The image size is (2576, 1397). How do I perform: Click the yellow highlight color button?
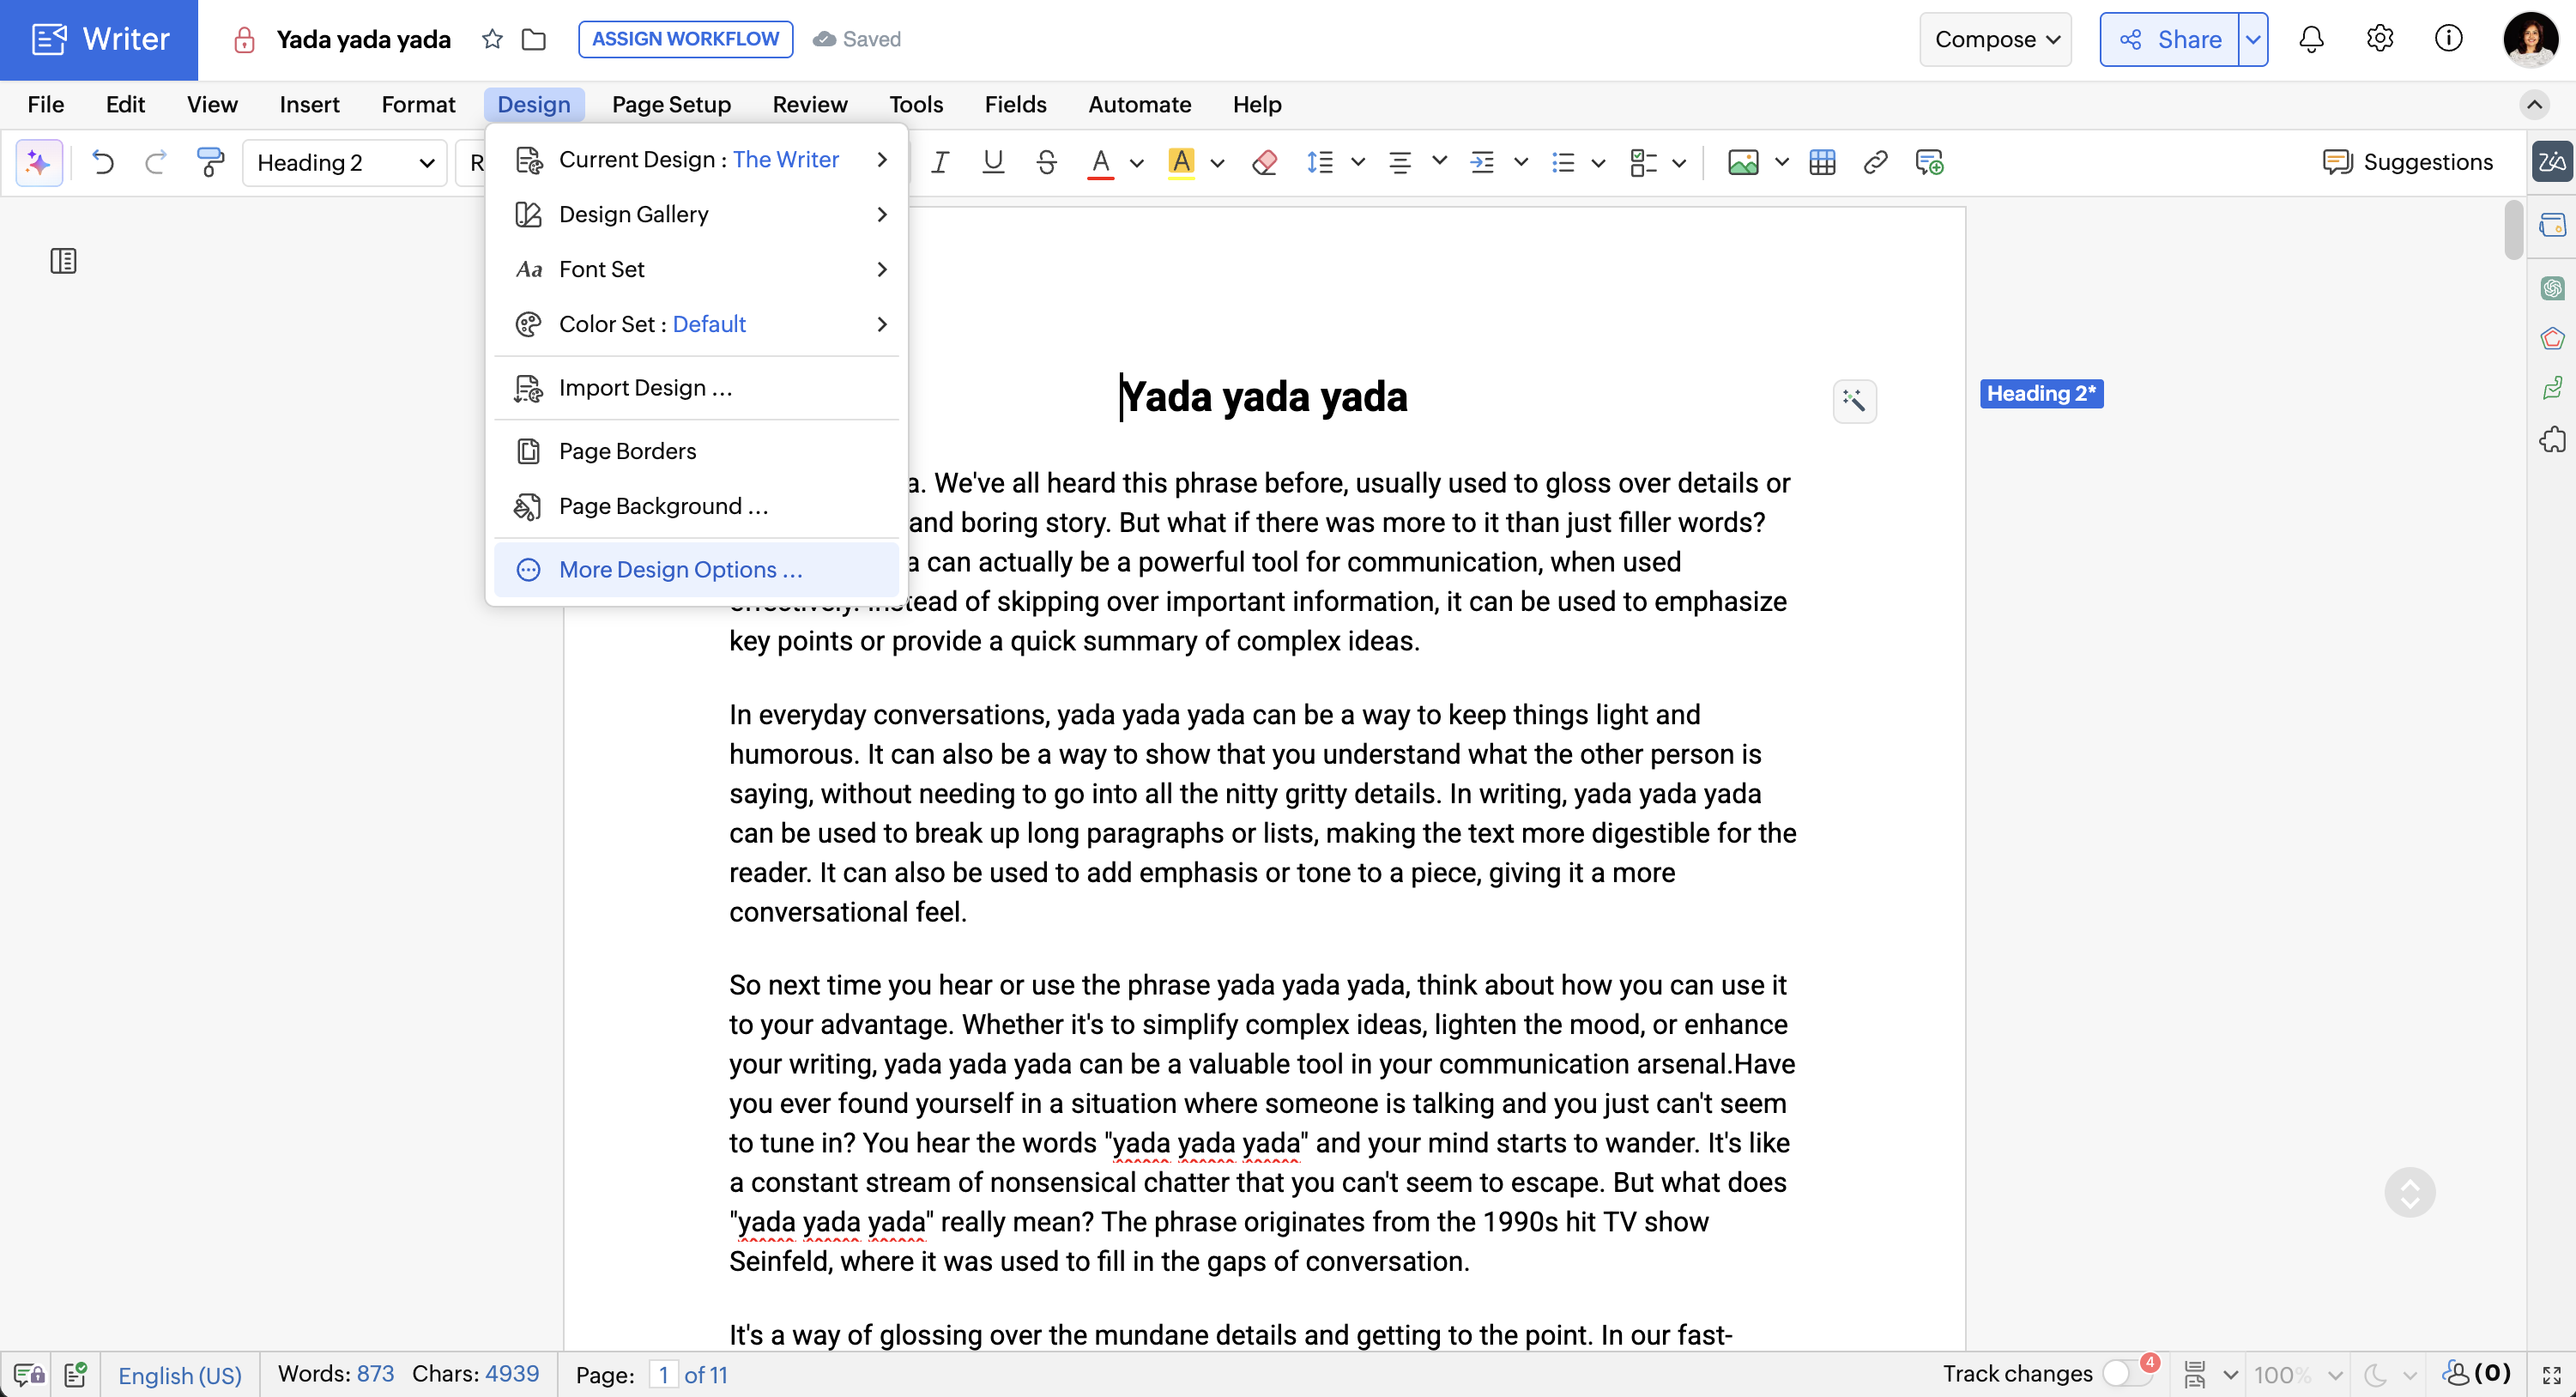[x=1181, y=162]
